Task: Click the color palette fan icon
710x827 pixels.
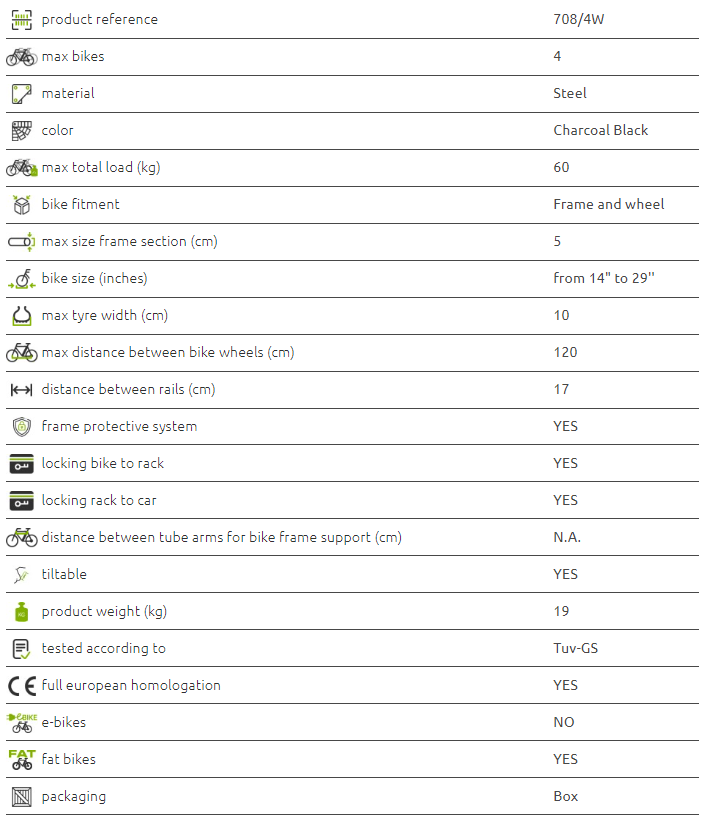Action: coord(21,131)
